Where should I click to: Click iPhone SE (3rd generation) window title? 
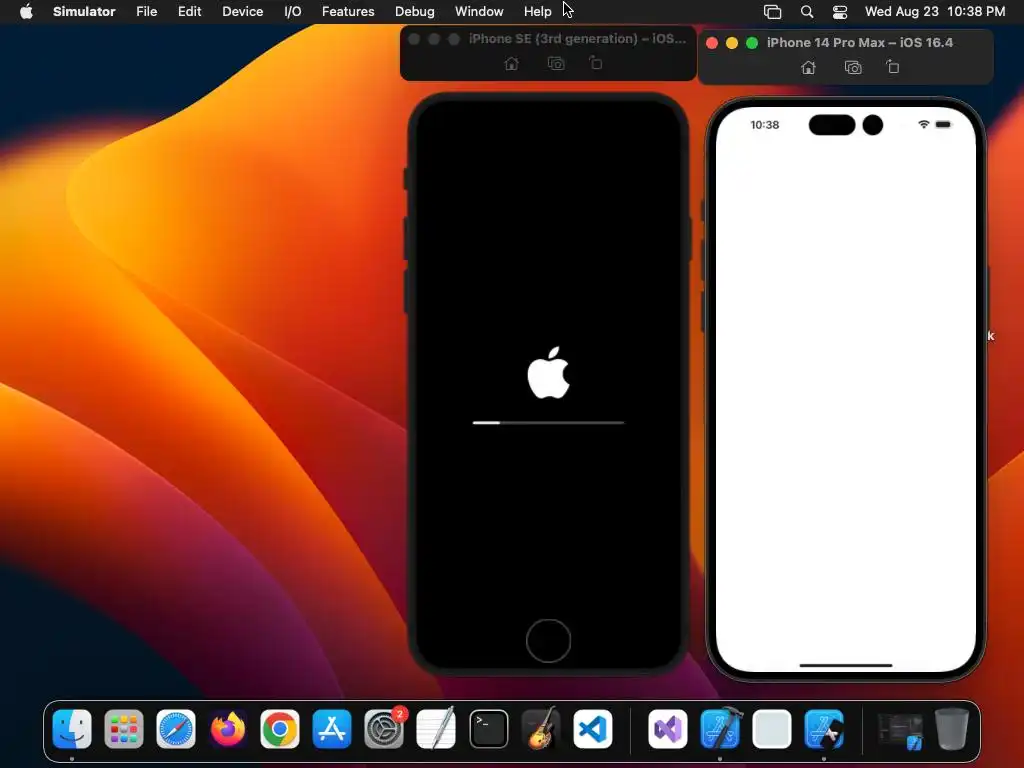[x=577, y=39]
